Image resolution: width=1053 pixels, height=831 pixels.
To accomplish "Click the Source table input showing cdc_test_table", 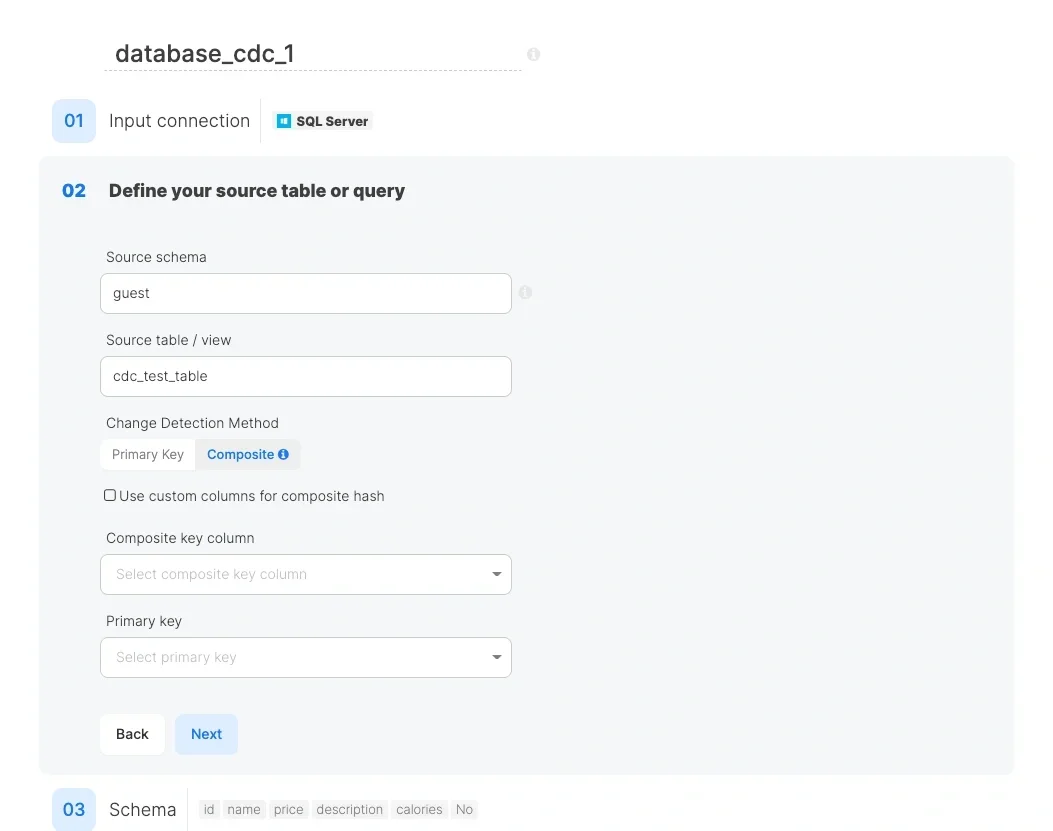I will pos(306,376).
